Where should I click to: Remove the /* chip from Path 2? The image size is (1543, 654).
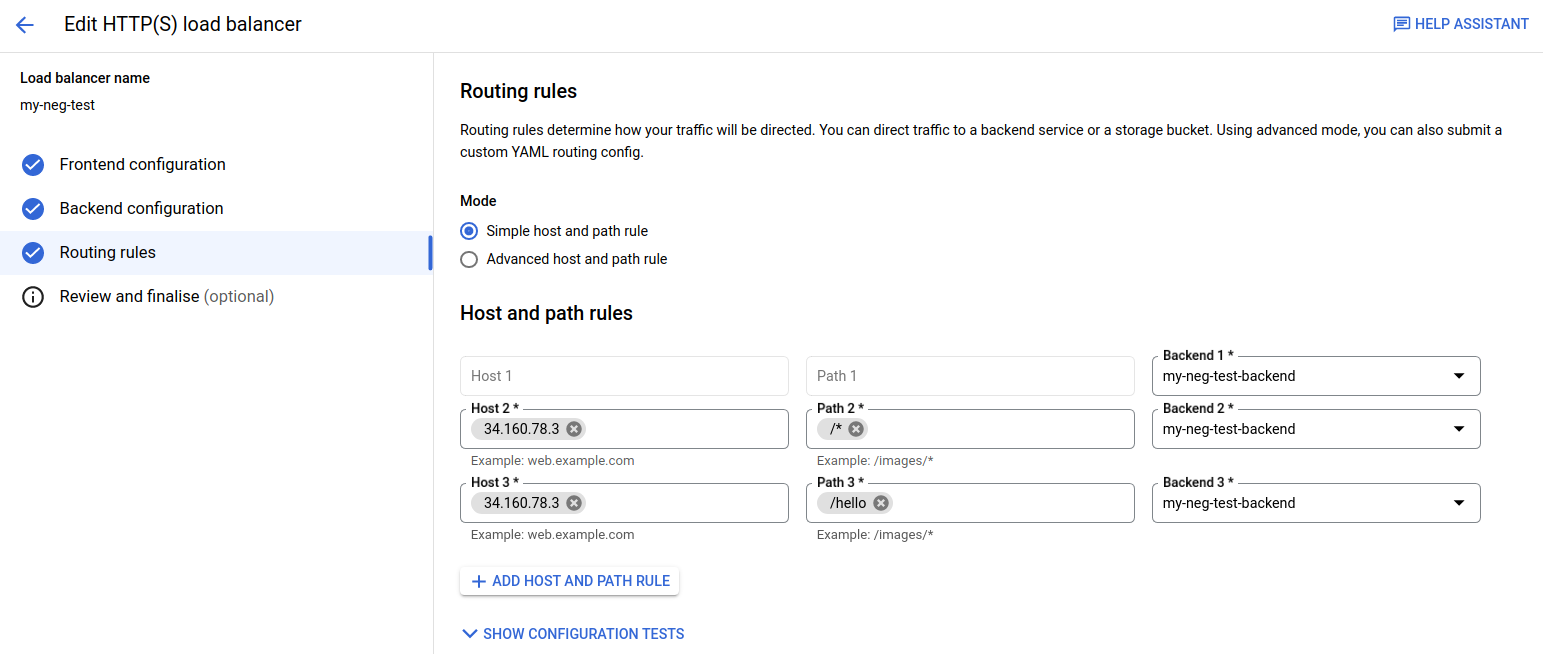[856, 428]
